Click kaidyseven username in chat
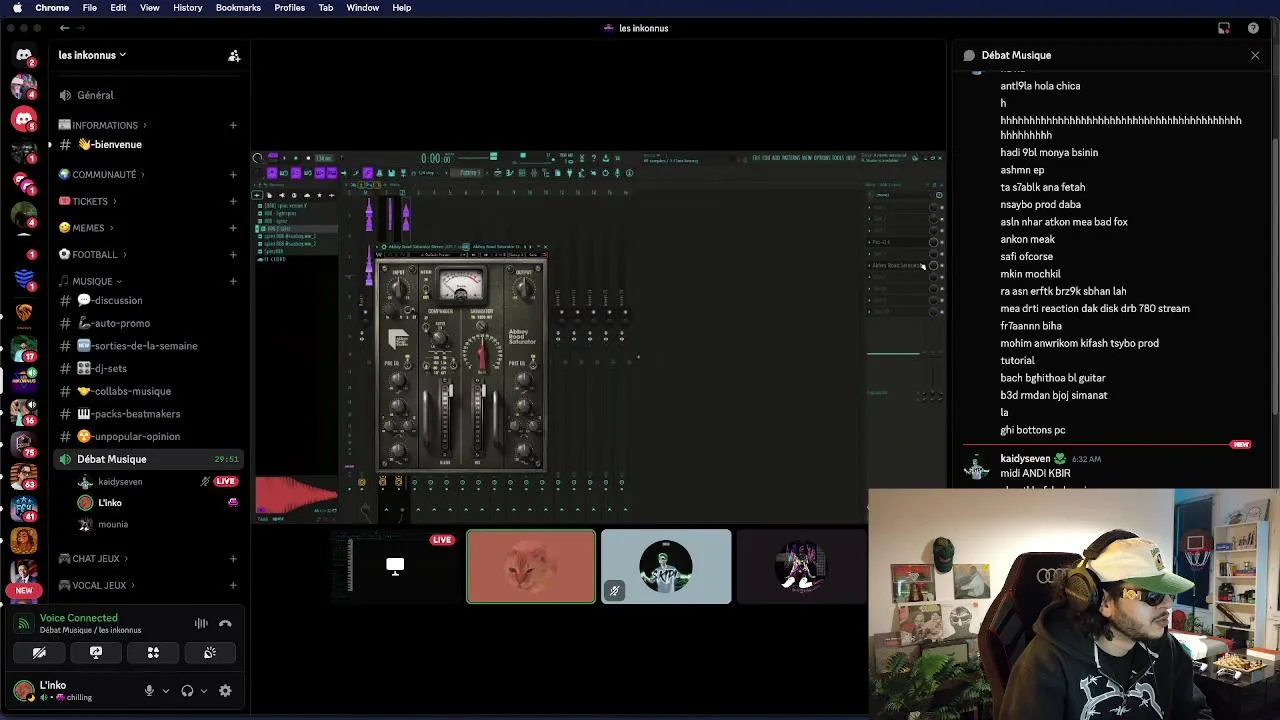 [1025, 458]
